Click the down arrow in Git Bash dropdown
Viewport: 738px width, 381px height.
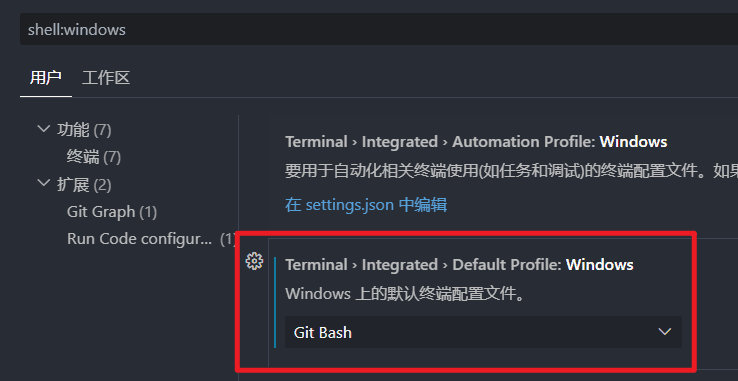665,332
